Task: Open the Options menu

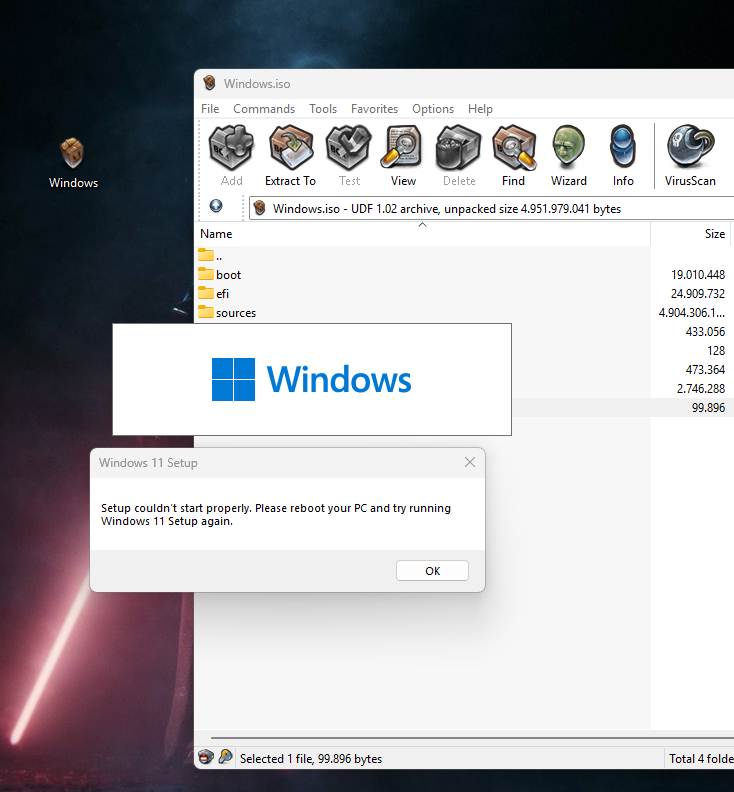Action: pyautogui.click(x=433, y=109)
